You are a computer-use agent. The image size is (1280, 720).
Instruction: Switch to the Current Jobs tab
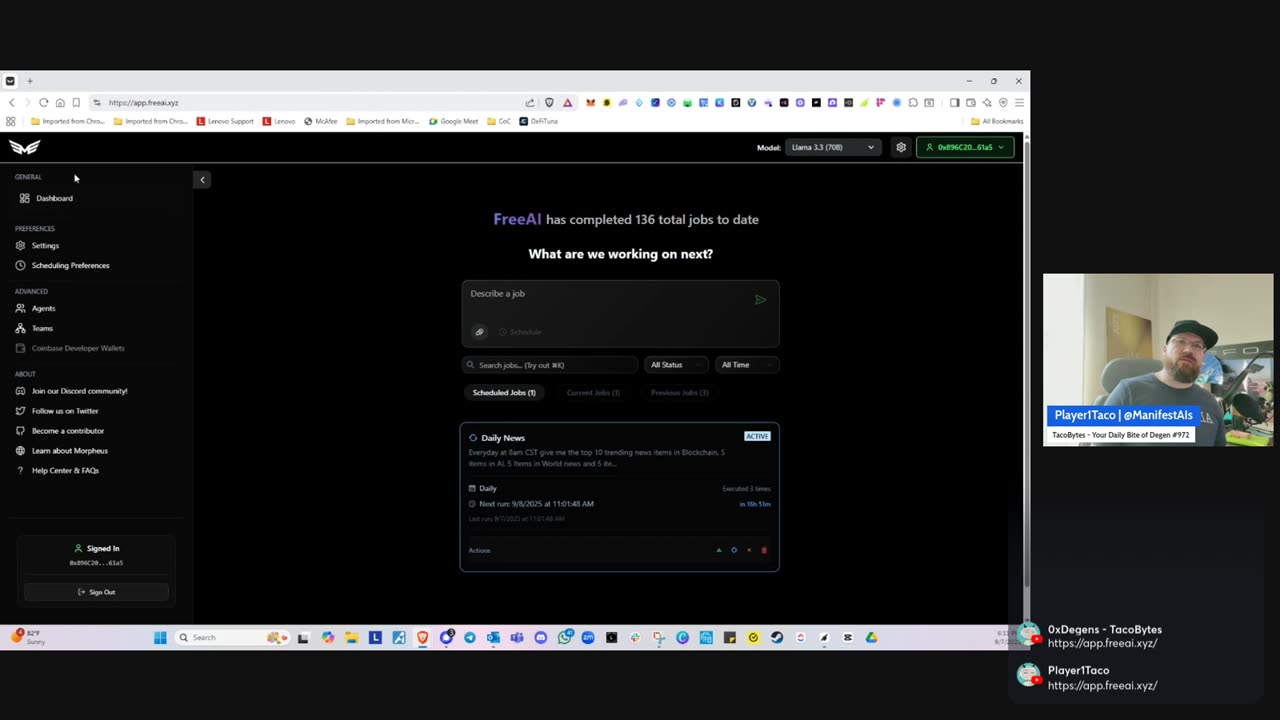click(593, 393)
